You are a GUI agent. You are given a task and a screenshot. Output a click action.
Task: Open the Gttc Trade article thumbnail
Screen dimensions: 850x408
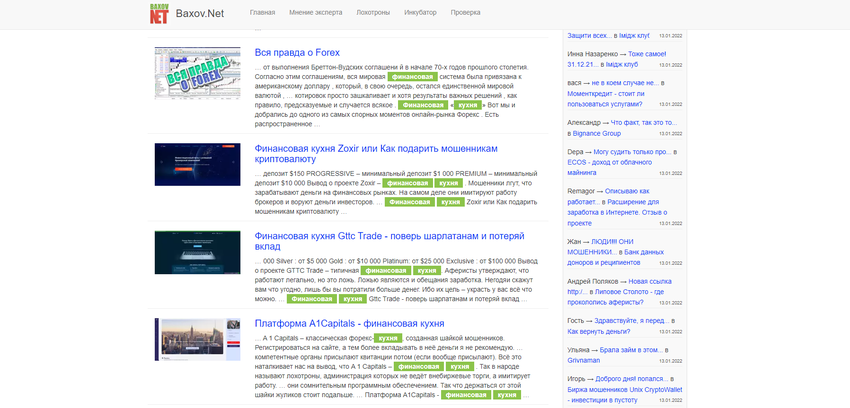(197, 252)
